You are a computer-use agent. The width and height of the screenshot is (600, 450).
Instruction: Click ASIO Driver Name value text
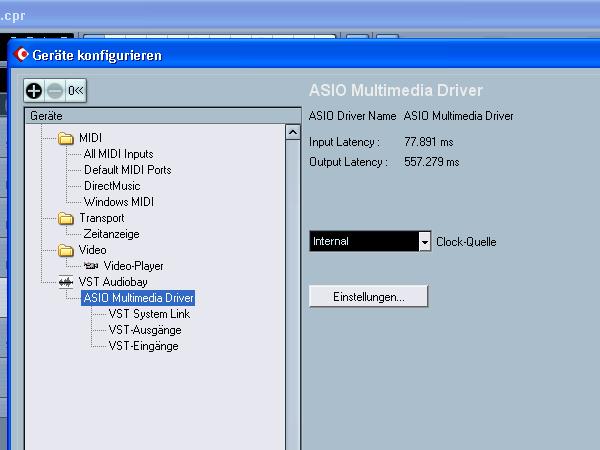[458, 116]
